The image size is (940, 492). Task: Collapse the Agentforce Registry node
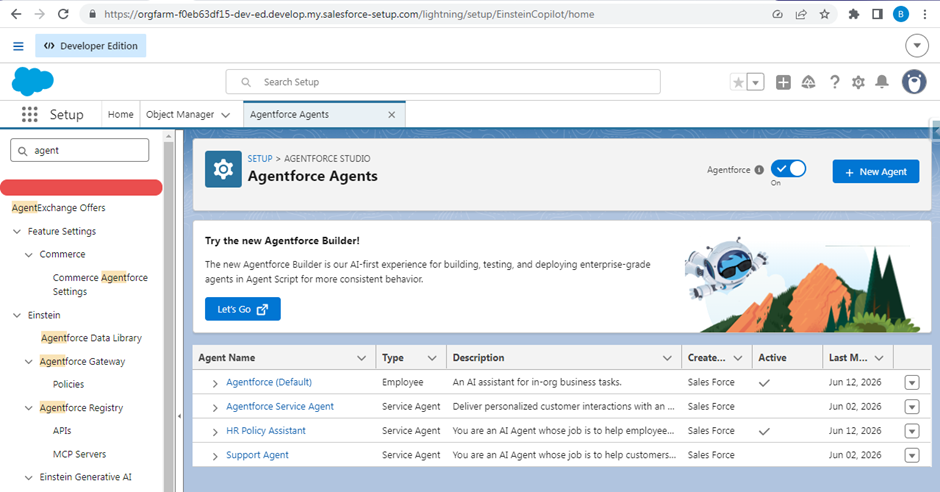point(28,408)
